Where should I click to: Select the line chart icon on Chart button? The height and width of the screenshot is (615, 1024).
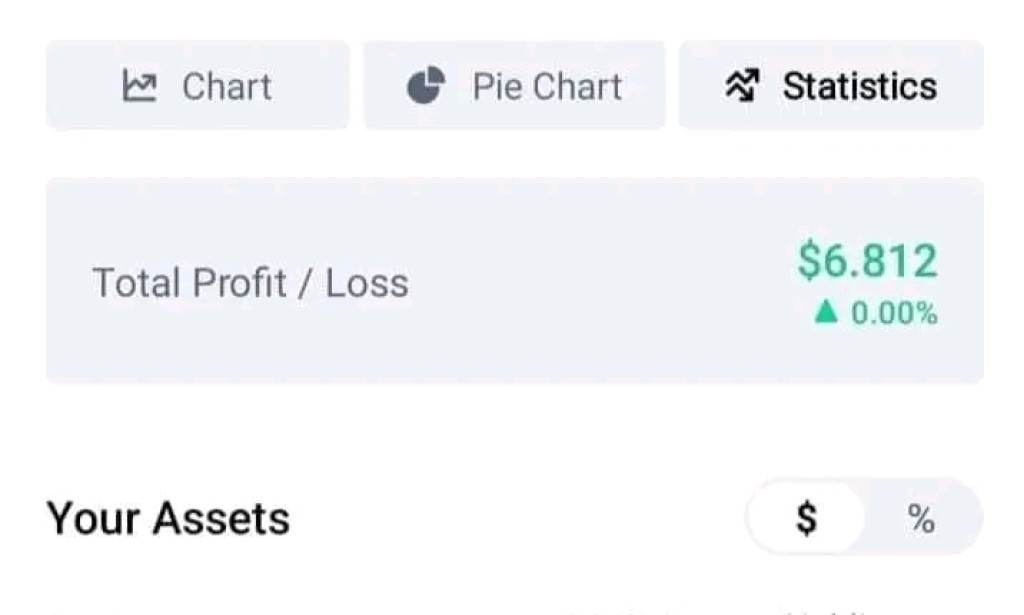pyautogui.click(x=140, y=86)
